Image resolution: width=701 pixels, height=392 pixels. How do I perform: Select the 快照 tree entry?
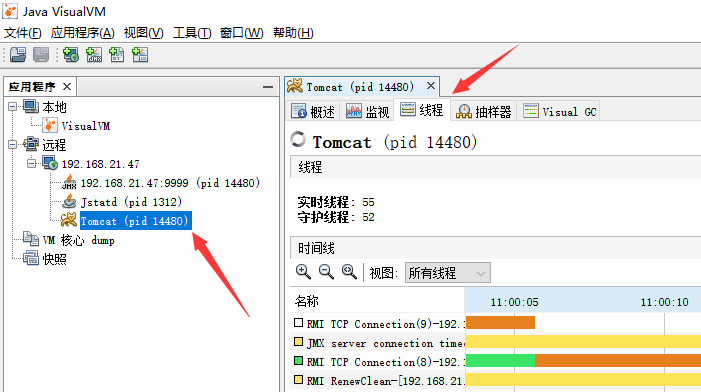[55, 258]
